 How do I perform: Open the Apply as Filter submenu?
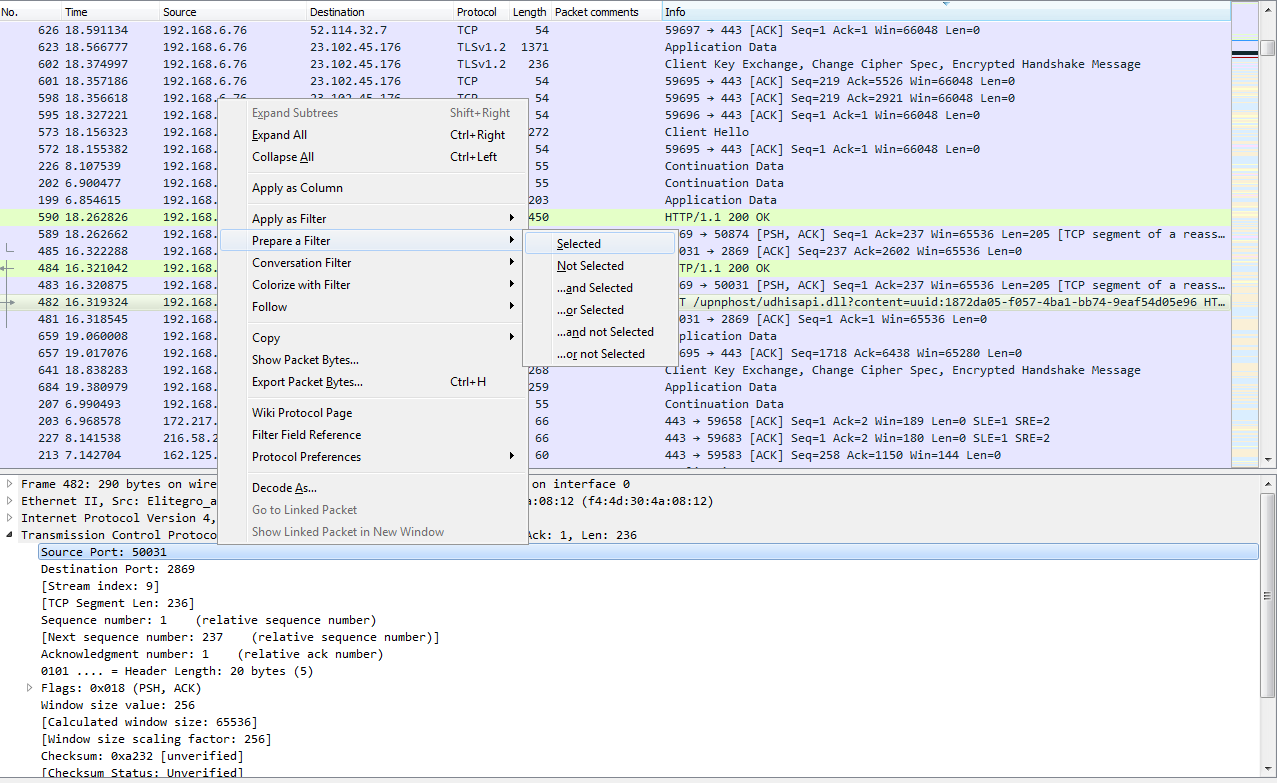[x=289, y=219]
